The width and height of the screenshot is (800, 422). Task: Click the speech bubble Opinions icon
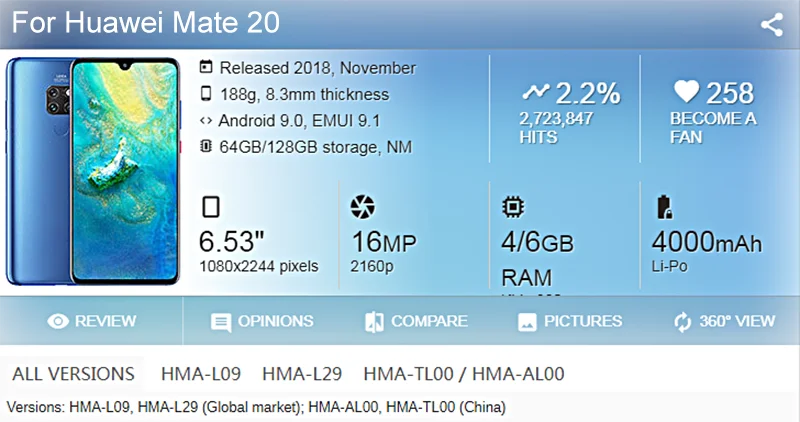click(220, 322)
